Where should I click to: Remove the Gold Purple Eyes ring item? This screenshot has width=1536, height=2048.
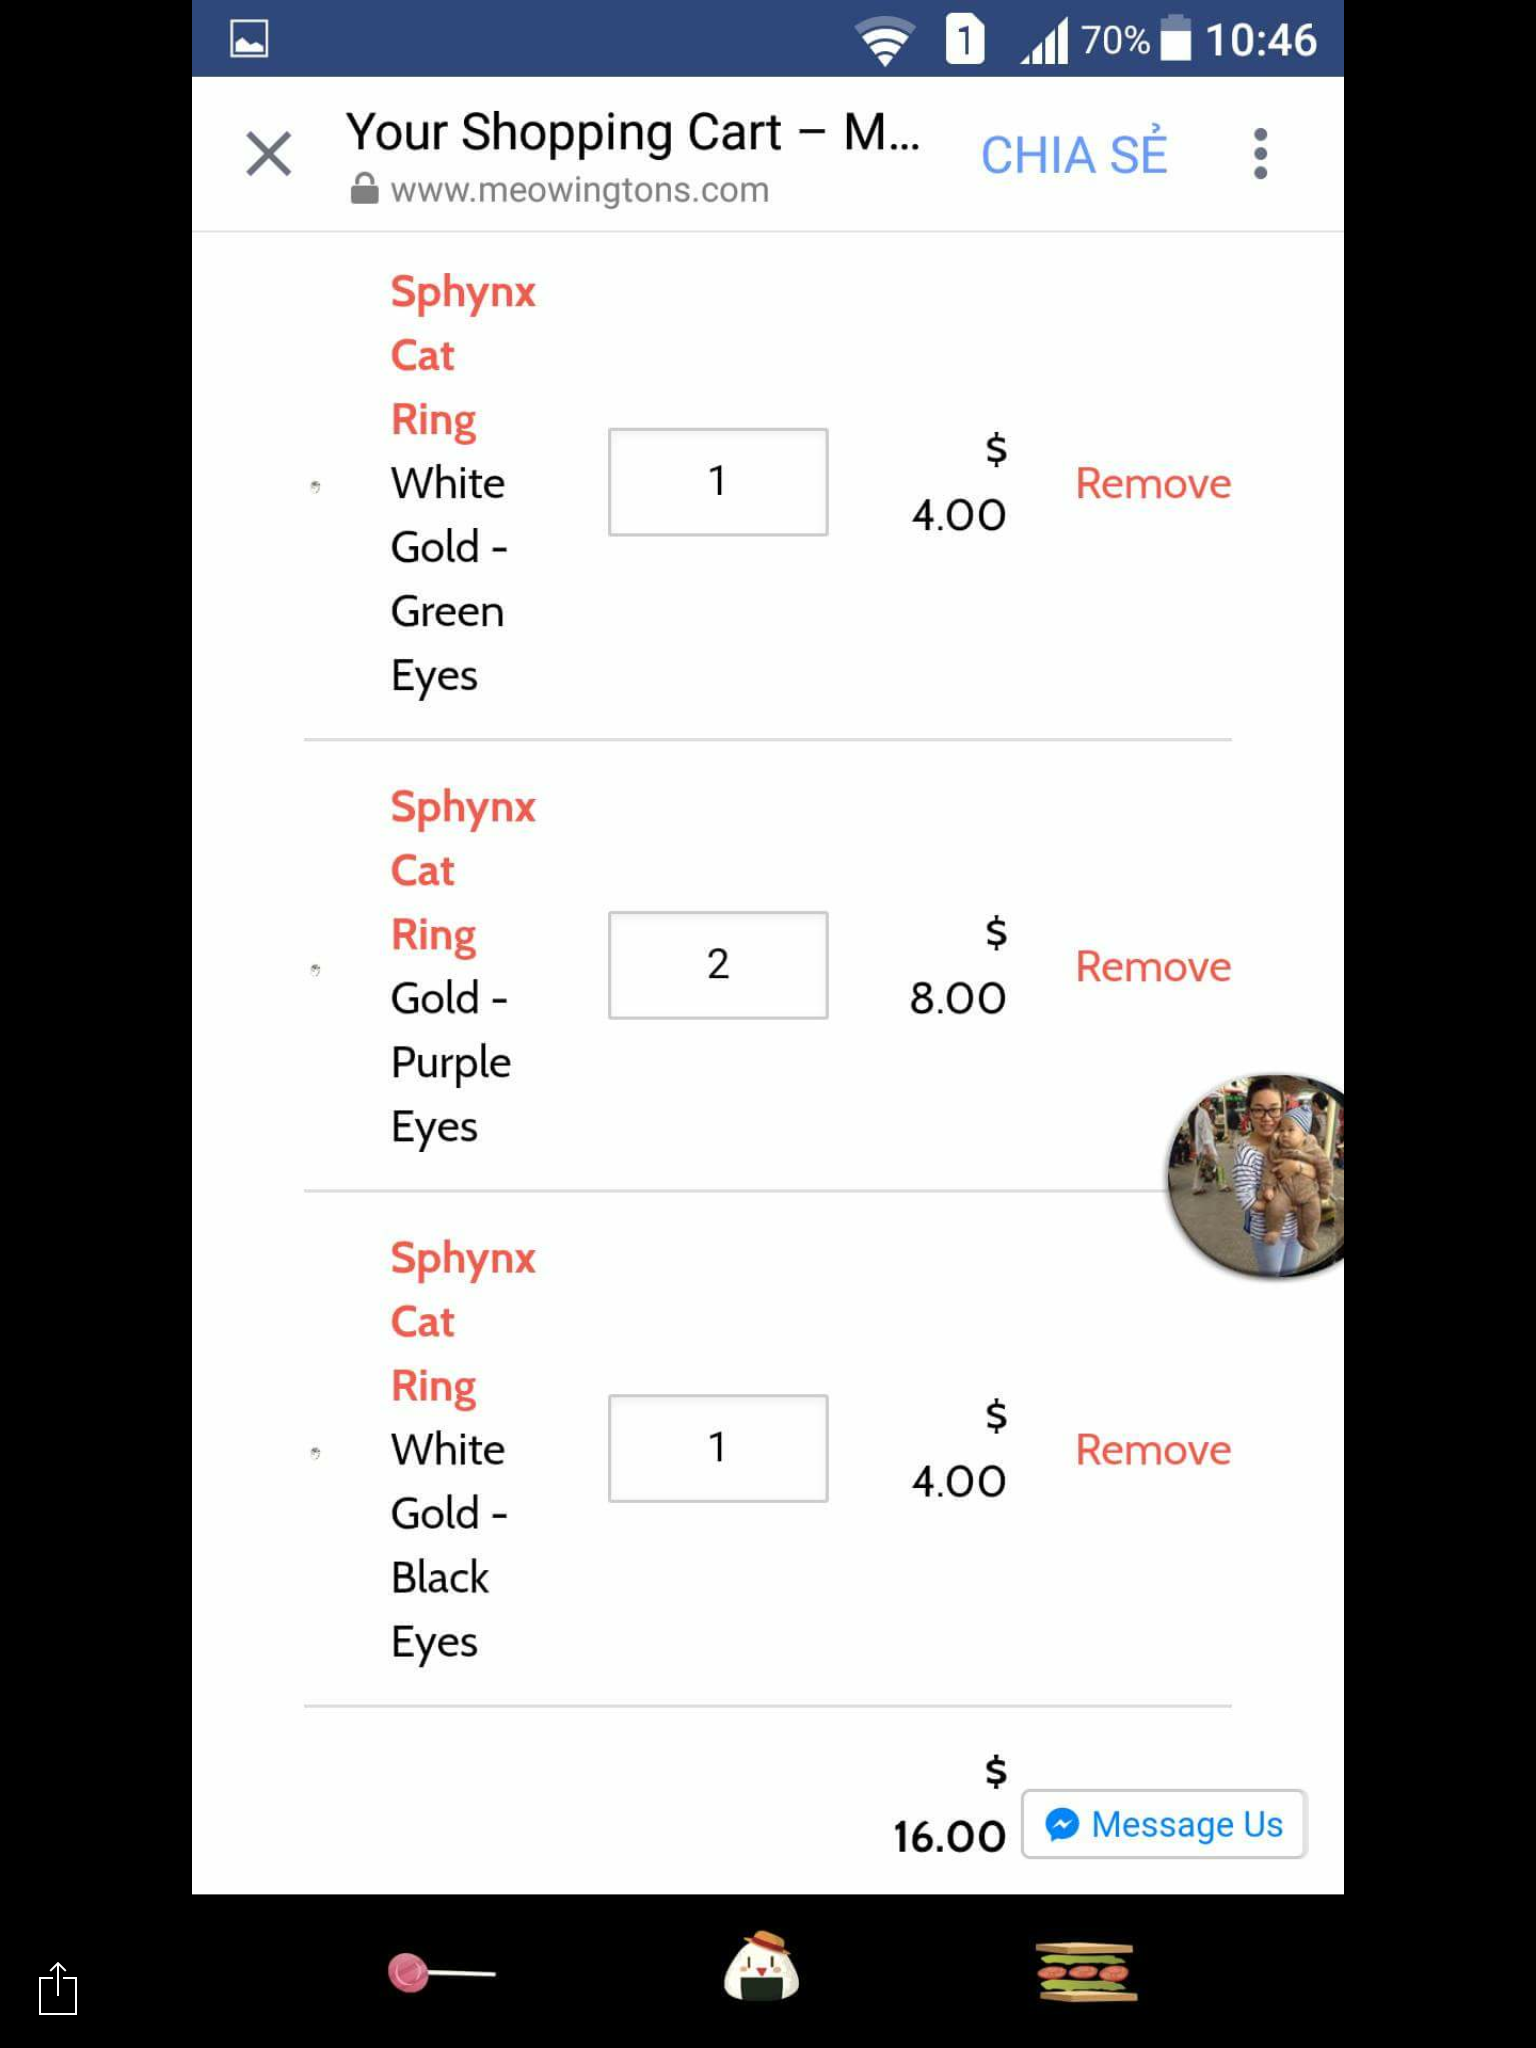1153,966
